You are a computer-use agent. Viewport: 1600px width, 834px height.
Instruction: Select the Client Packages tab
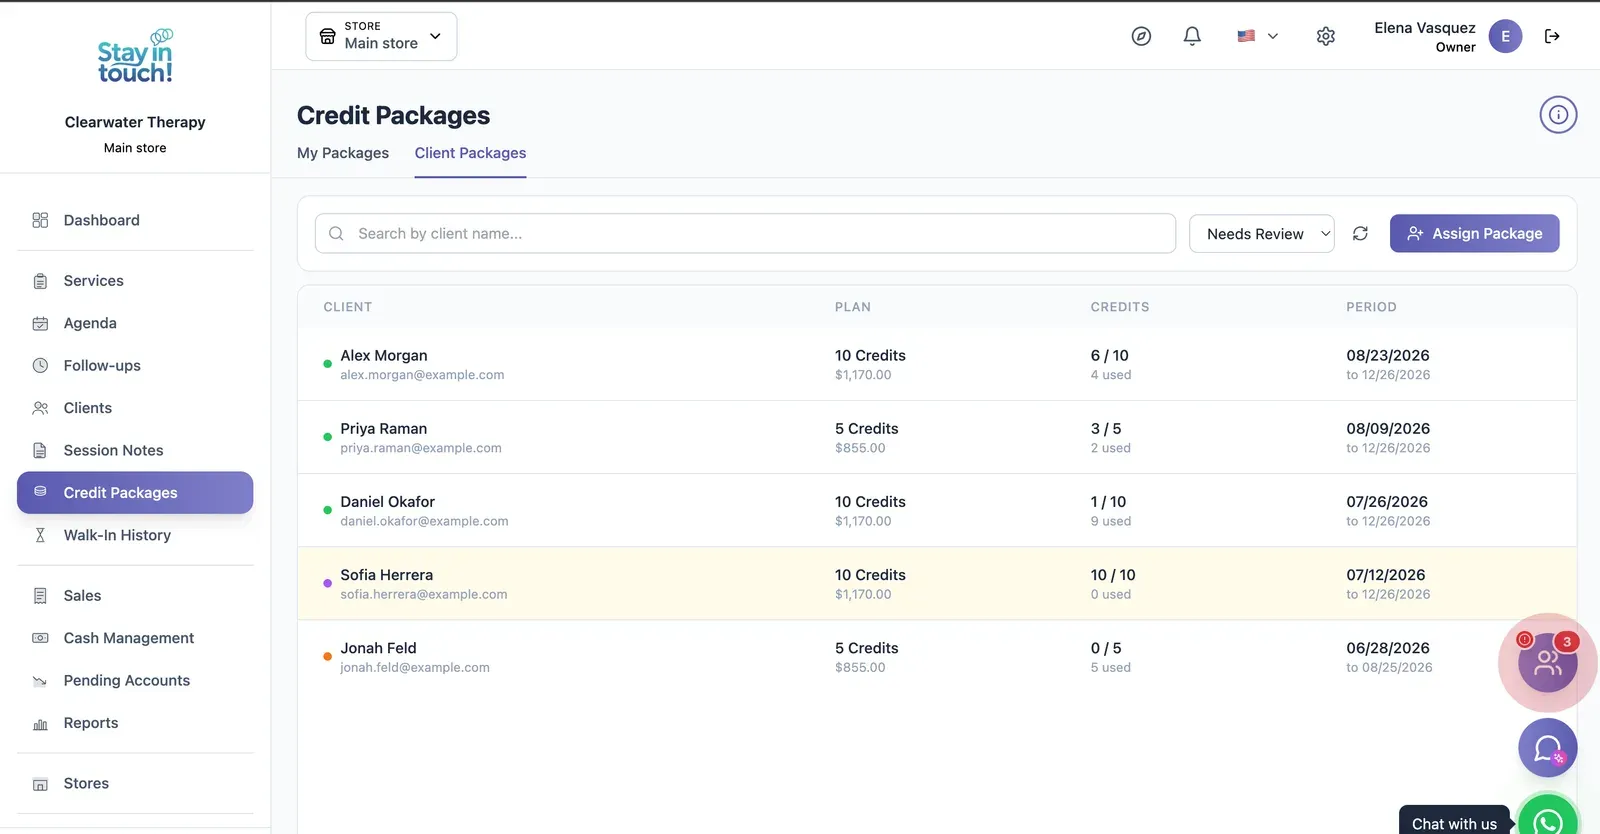click(x=470, y=153)
